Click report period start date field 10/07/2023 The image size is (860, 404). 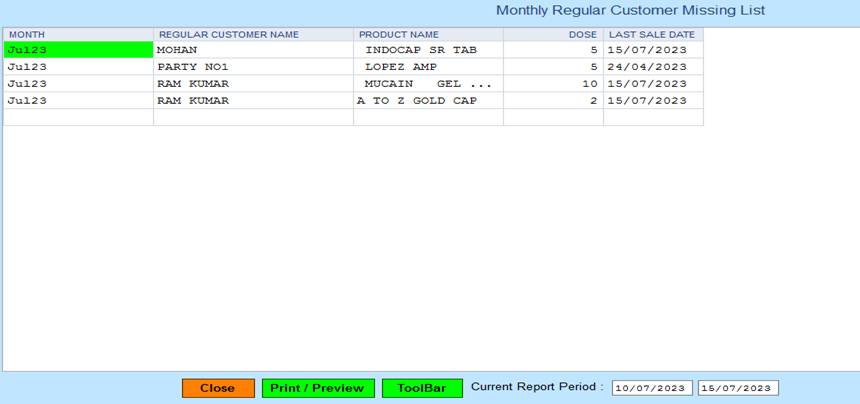click(651, 388)
